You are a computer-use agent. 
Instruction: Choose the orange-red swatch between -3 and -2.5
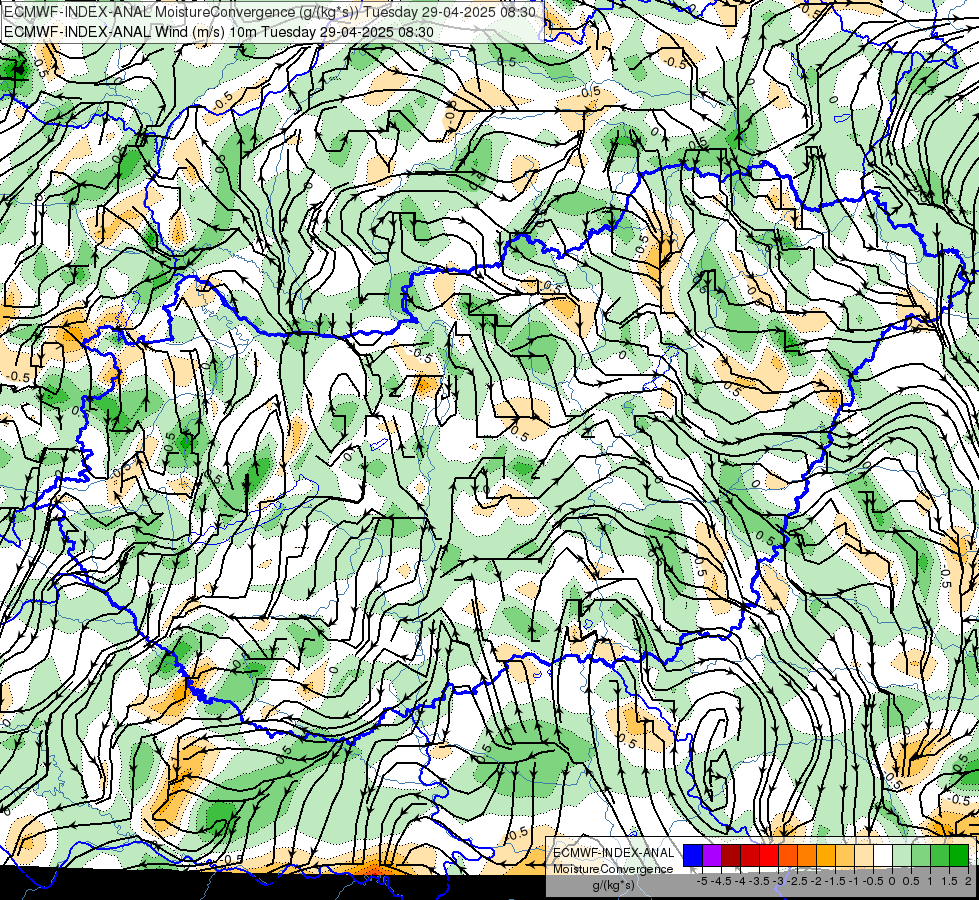[x=788, y=855]
